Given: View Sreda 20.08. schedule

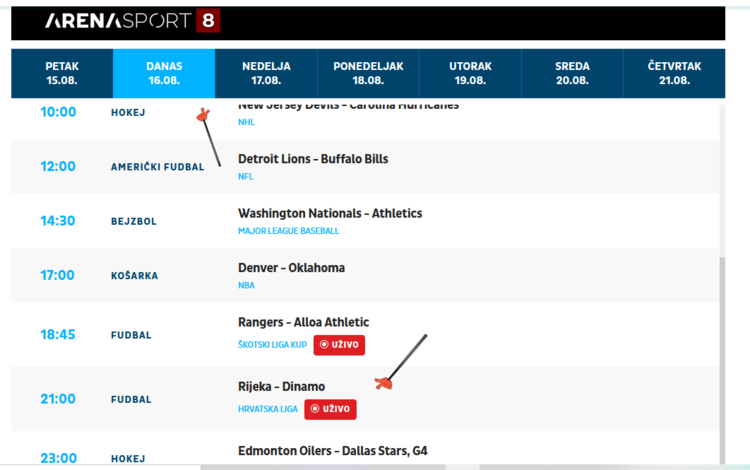Looking at the screenshot, I should tap(572, 73).
